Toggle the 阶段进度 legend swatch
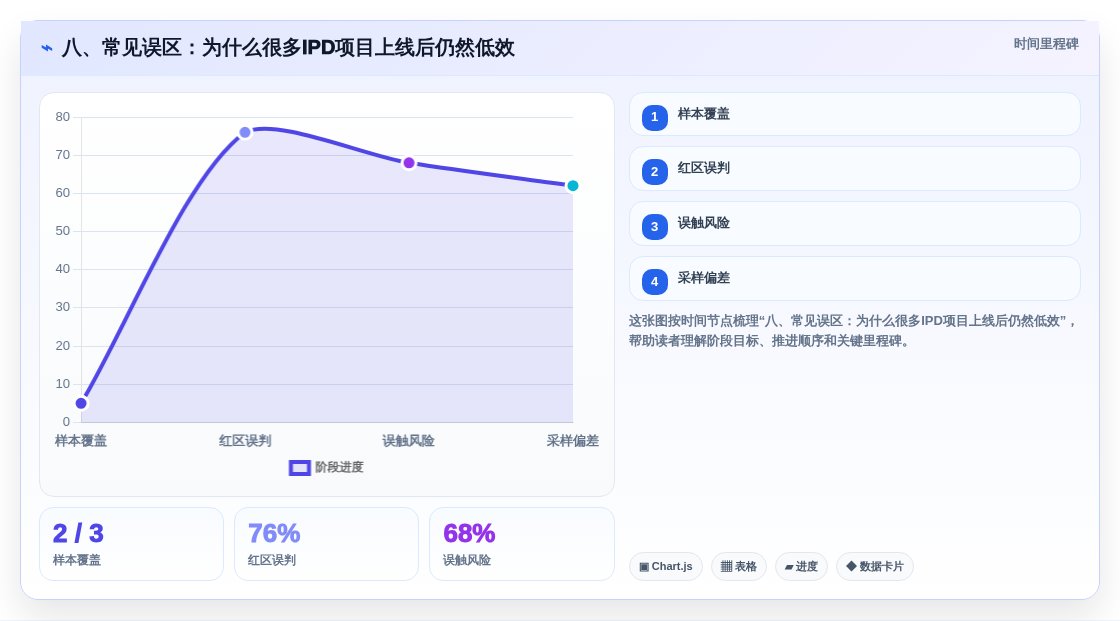 pyautogui.click(x=299, y=467)
